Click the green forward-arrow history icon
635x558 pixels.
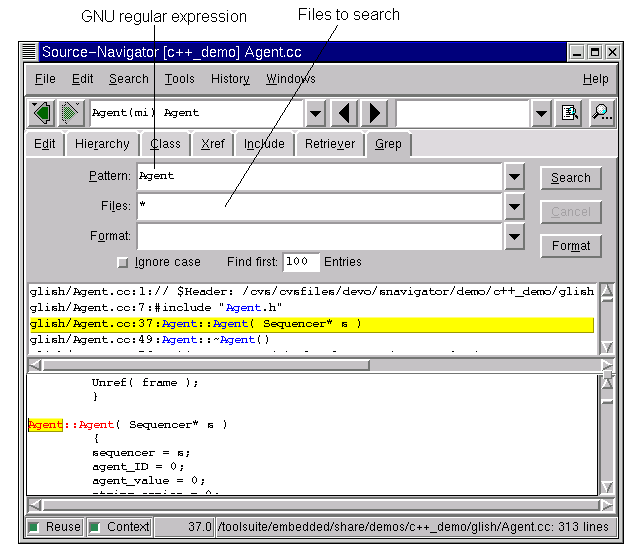[x=70, y=113]
